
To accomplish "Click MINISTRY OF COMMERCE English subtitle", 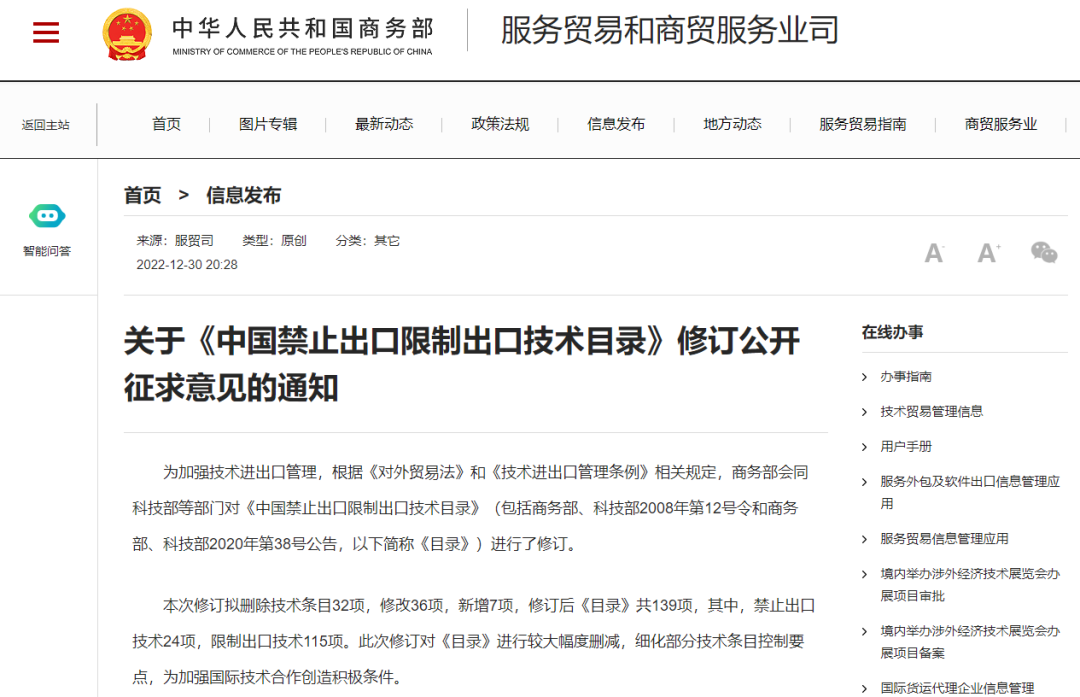I will [302, 52].
